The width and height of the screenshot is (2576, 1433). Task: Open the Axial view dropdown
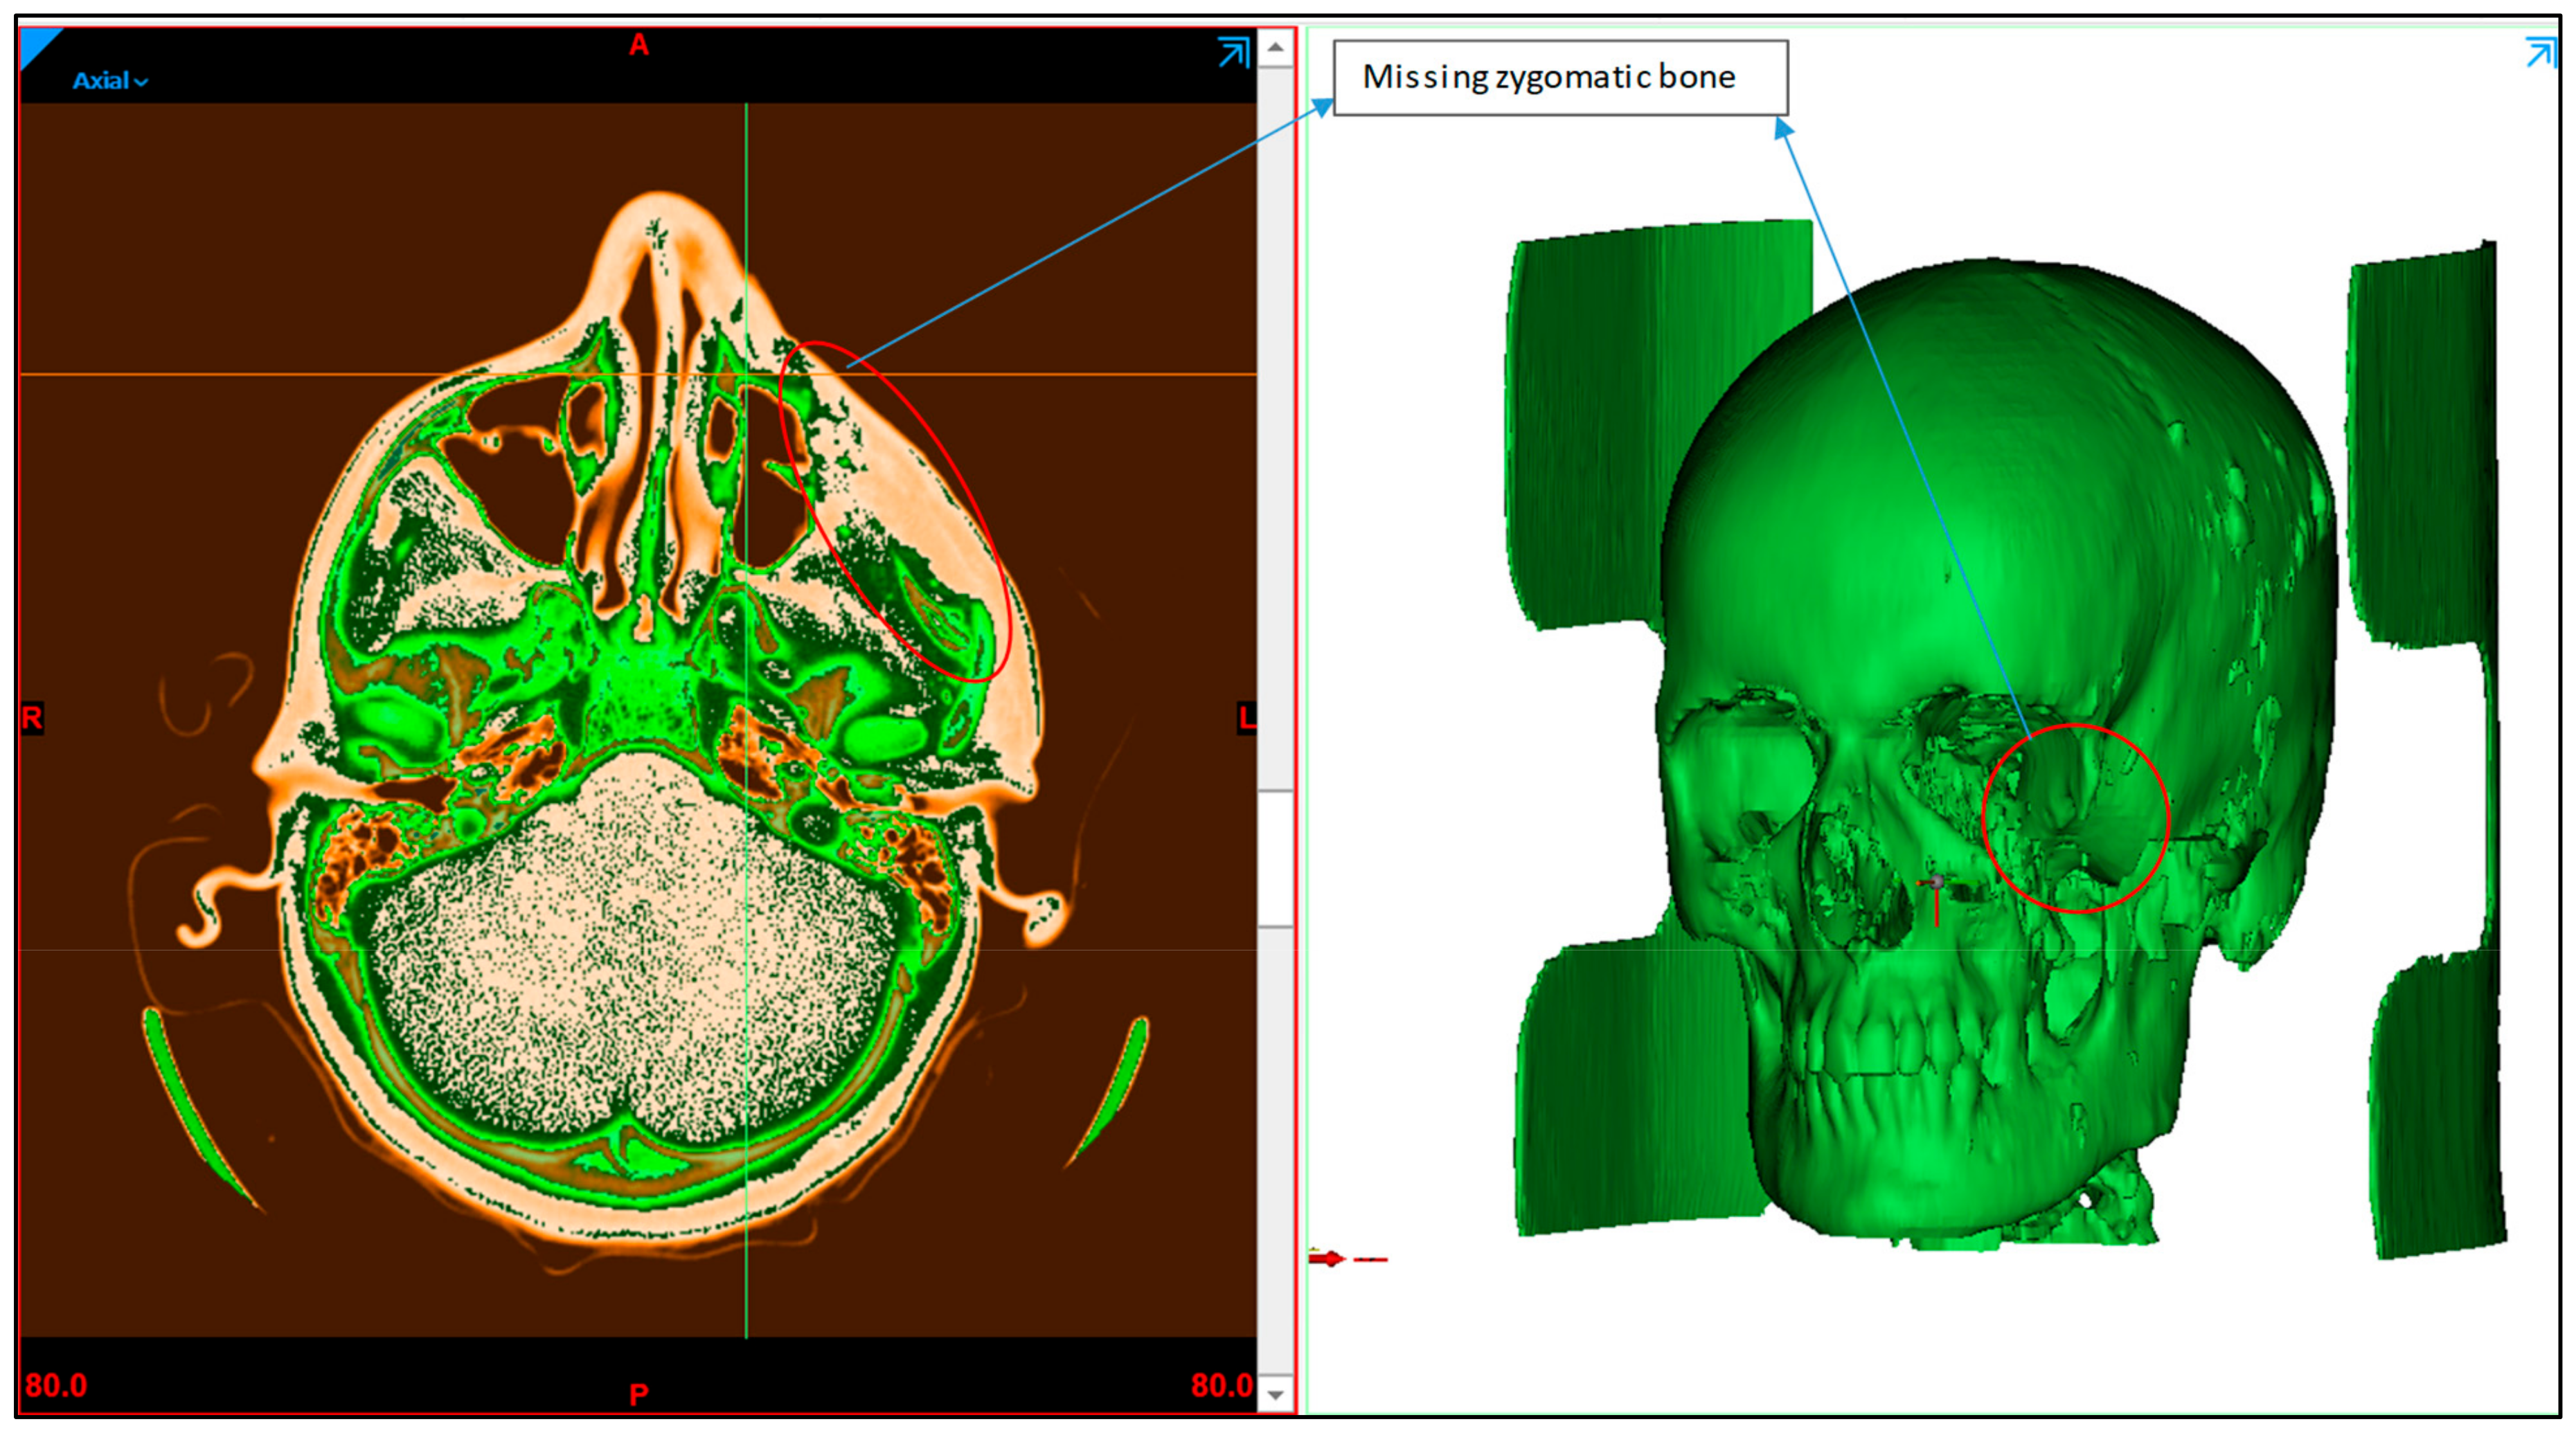101,81
